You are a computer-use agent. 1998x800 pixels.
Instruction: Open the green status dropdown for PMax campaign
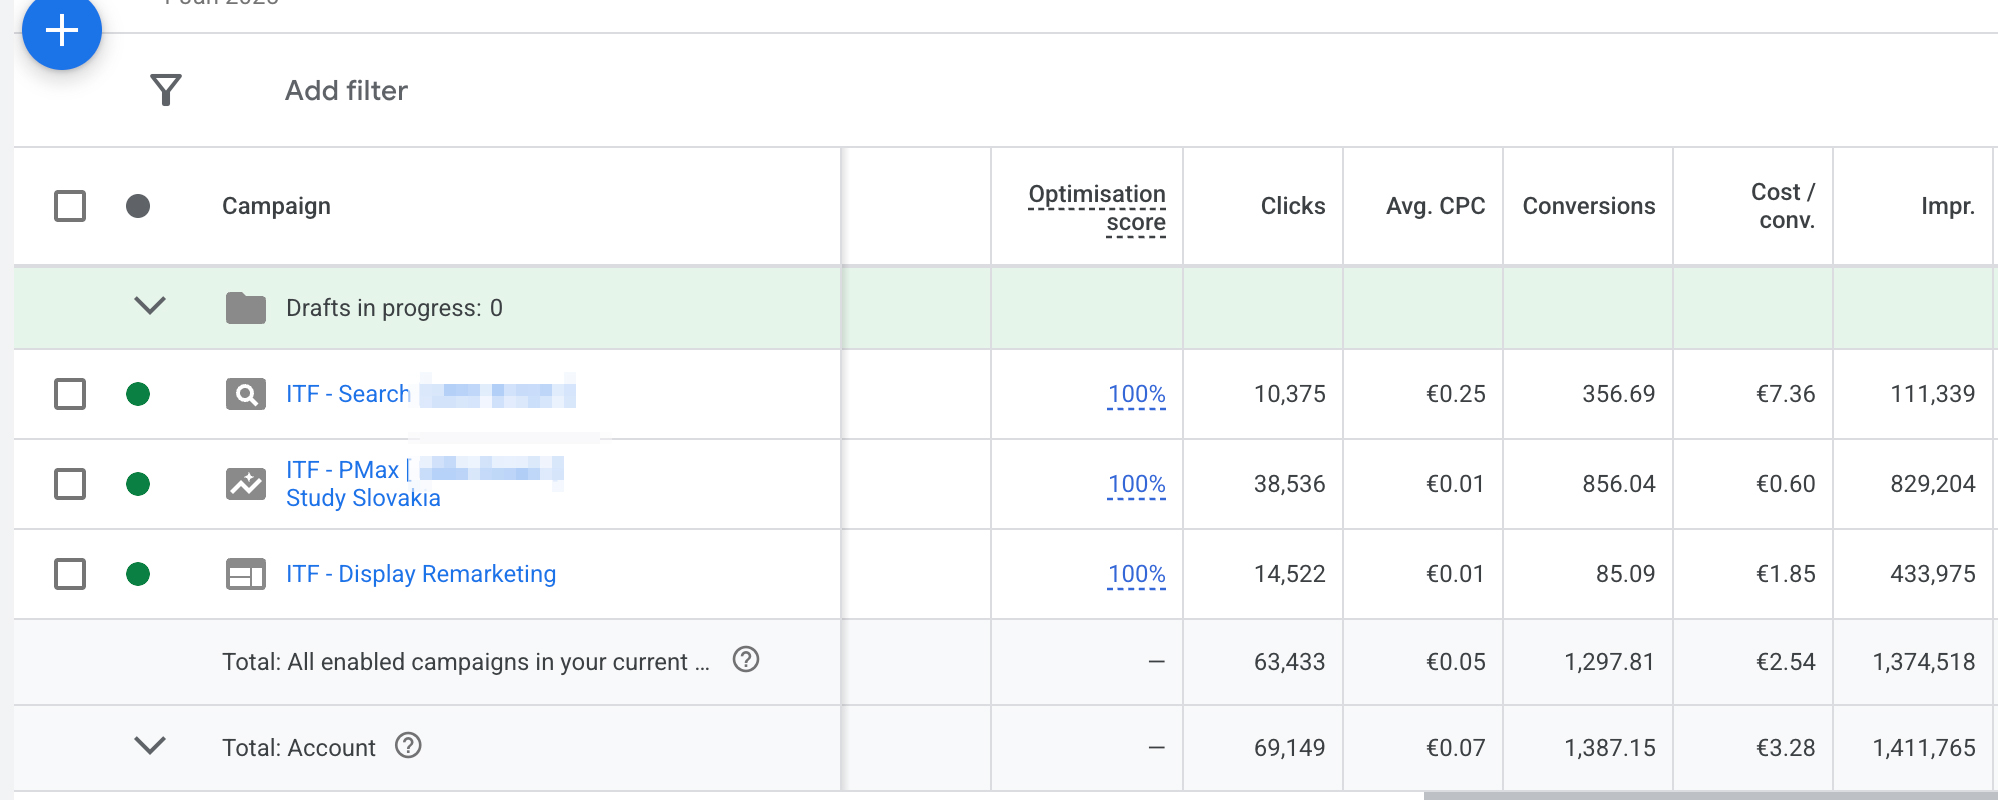138,484
